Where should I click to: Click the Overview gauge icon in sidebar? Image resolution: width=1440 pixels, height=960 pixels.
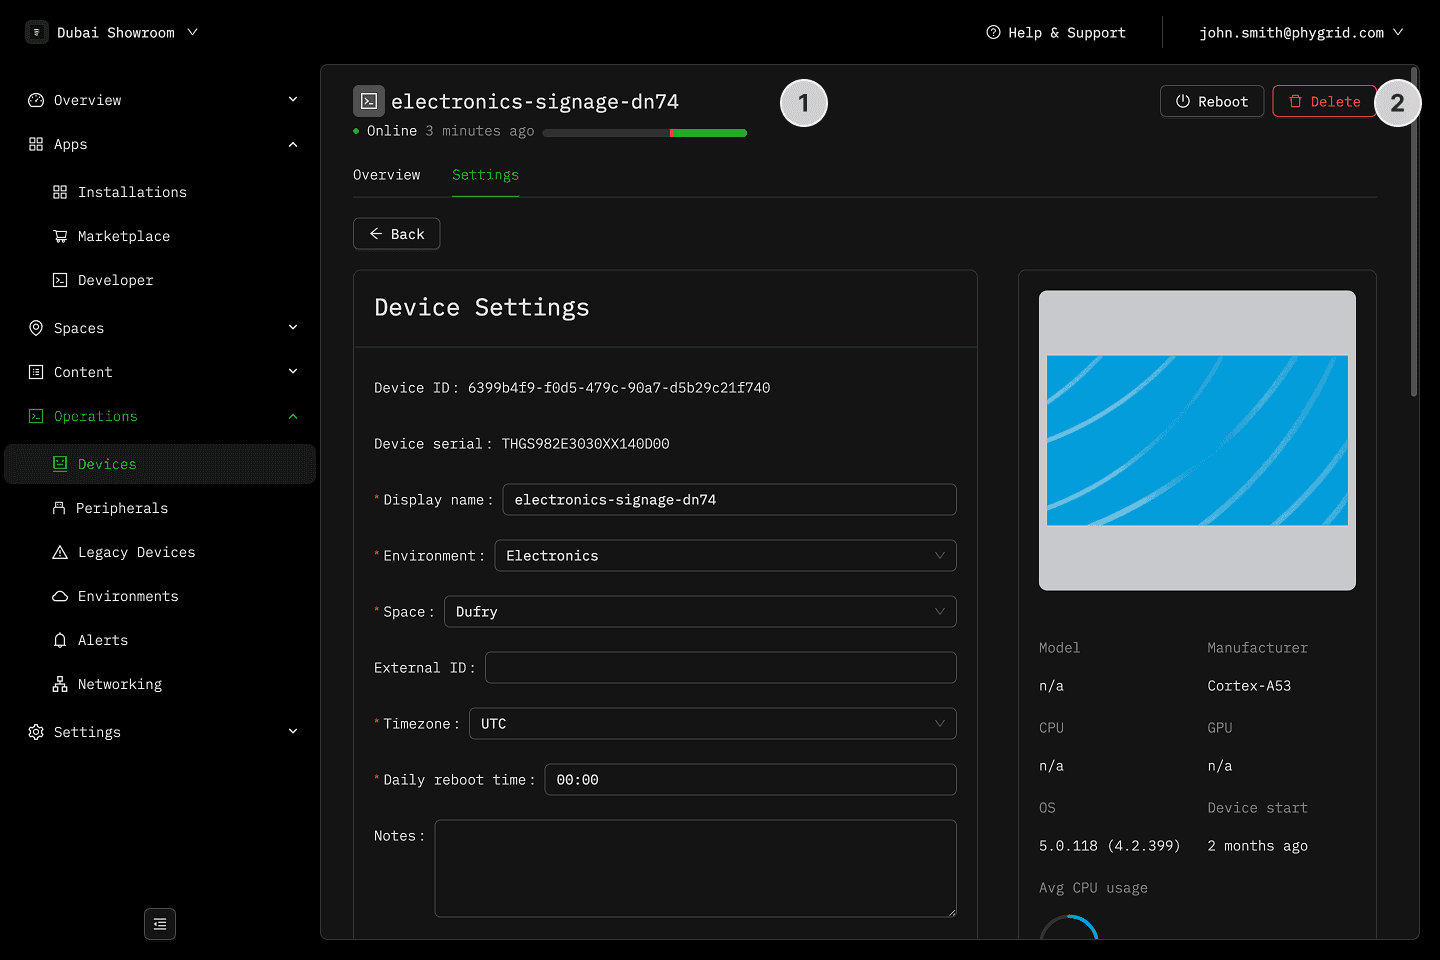point(36,100)
